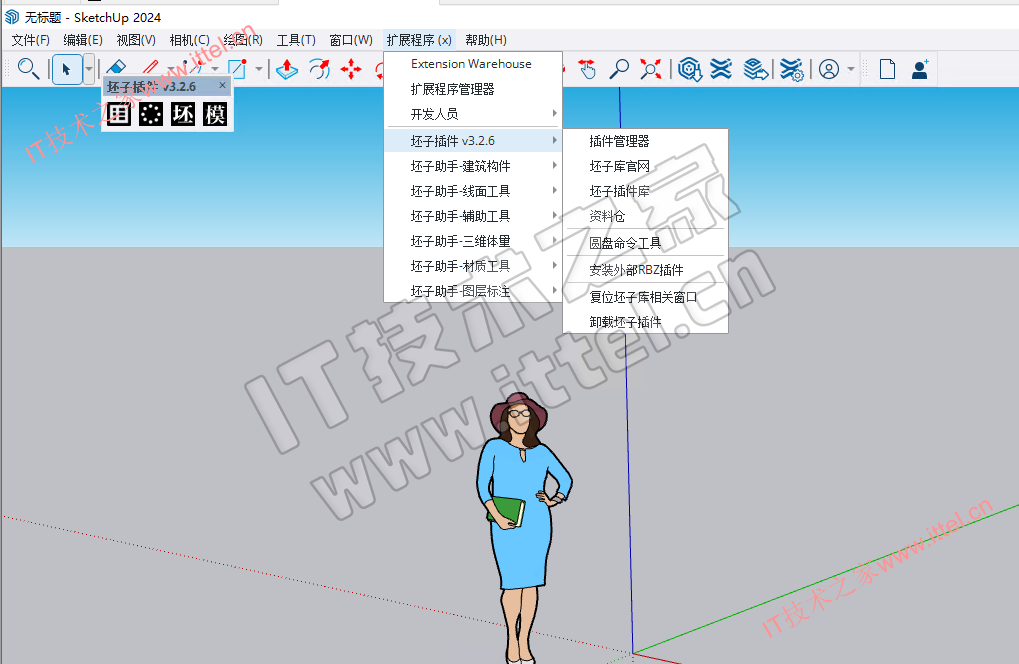Viewport: 1019px width, 664px height.
Task: Open 插件管理器 in the submenu
Action: pos(645,141)
